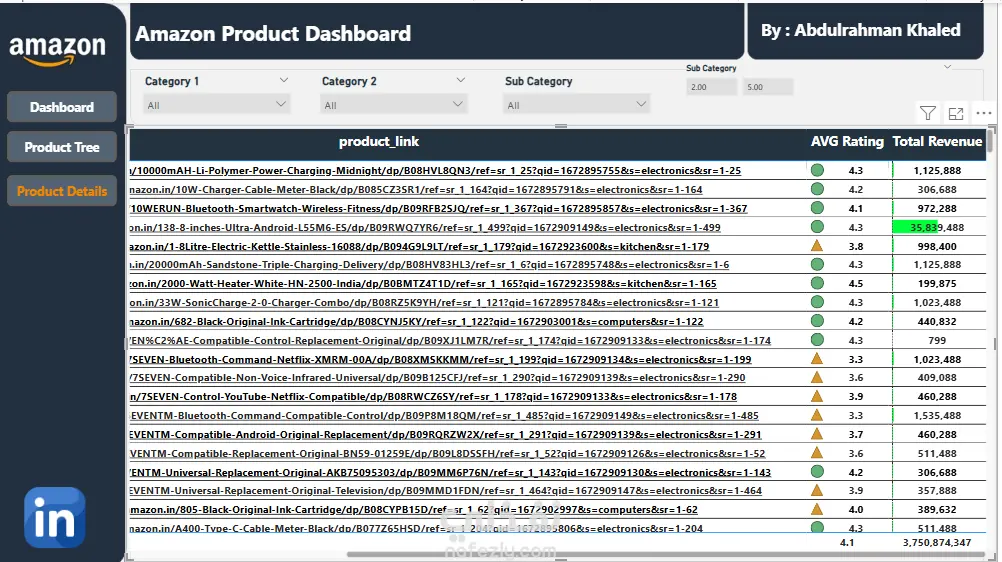Screen dimensions: 1002x562
Task: Open the 10000mAh Li-Polymer Power Charging link
Action: click(x=435, y=171)
